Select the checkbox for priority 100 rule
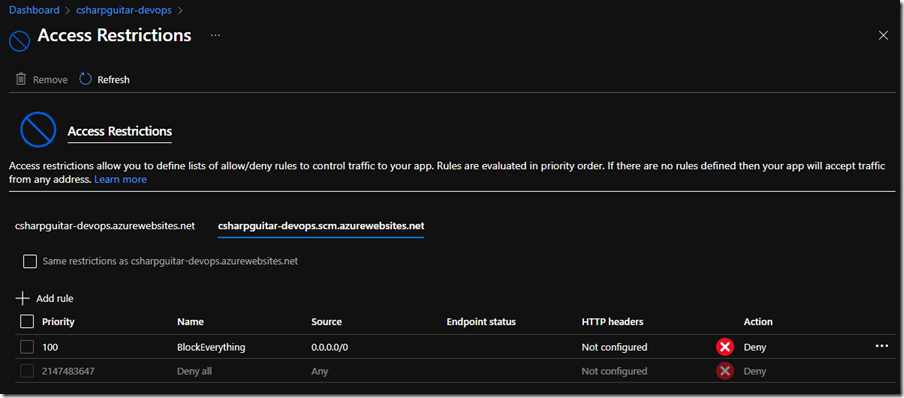This screenshot has height=398, width=904. click(x=27, y=347)
